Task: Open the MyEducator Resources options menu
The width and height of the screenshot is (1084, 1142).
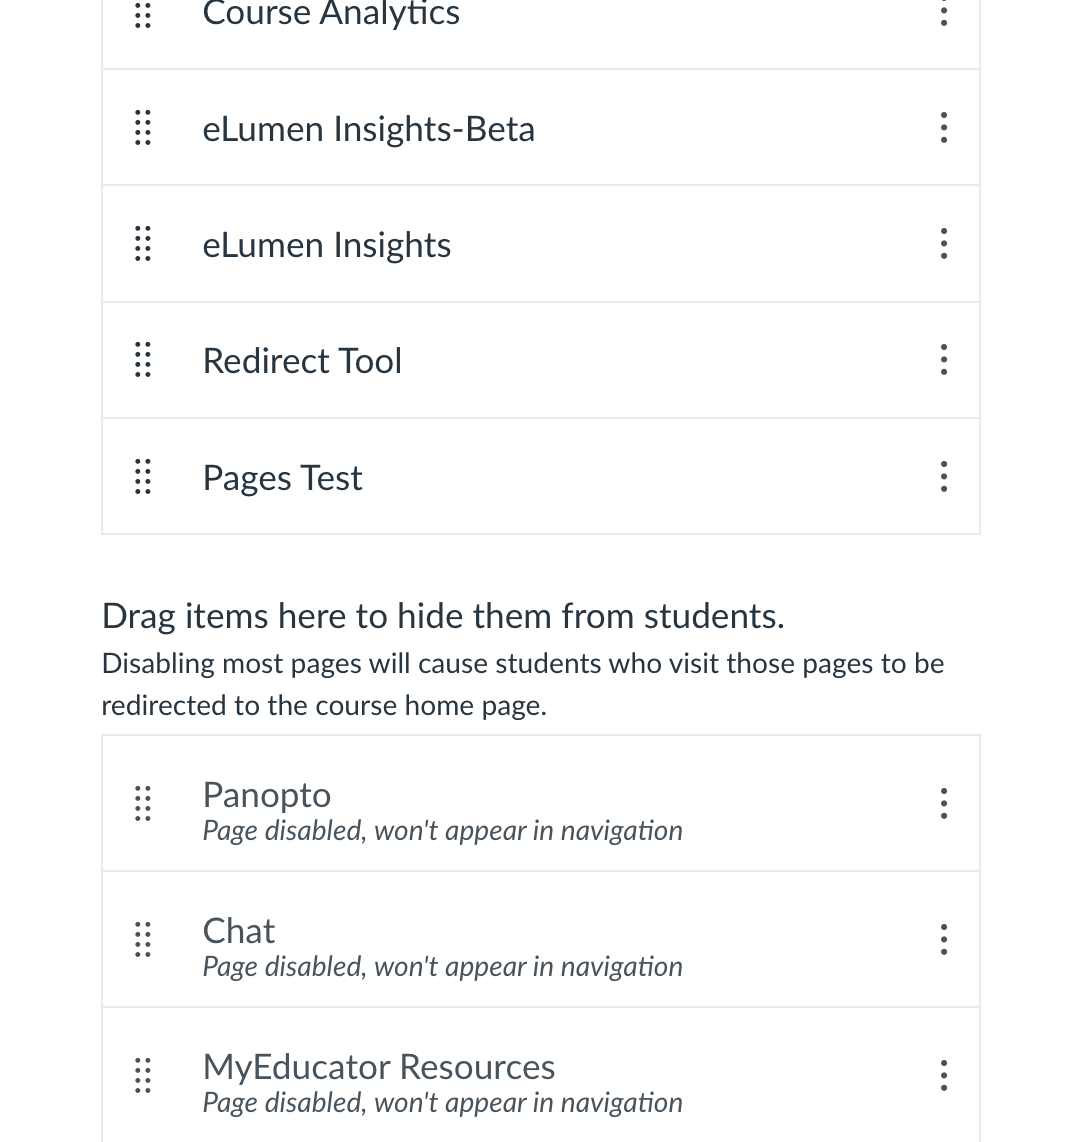Action: pyautogui.click(x=943, y=1075)
